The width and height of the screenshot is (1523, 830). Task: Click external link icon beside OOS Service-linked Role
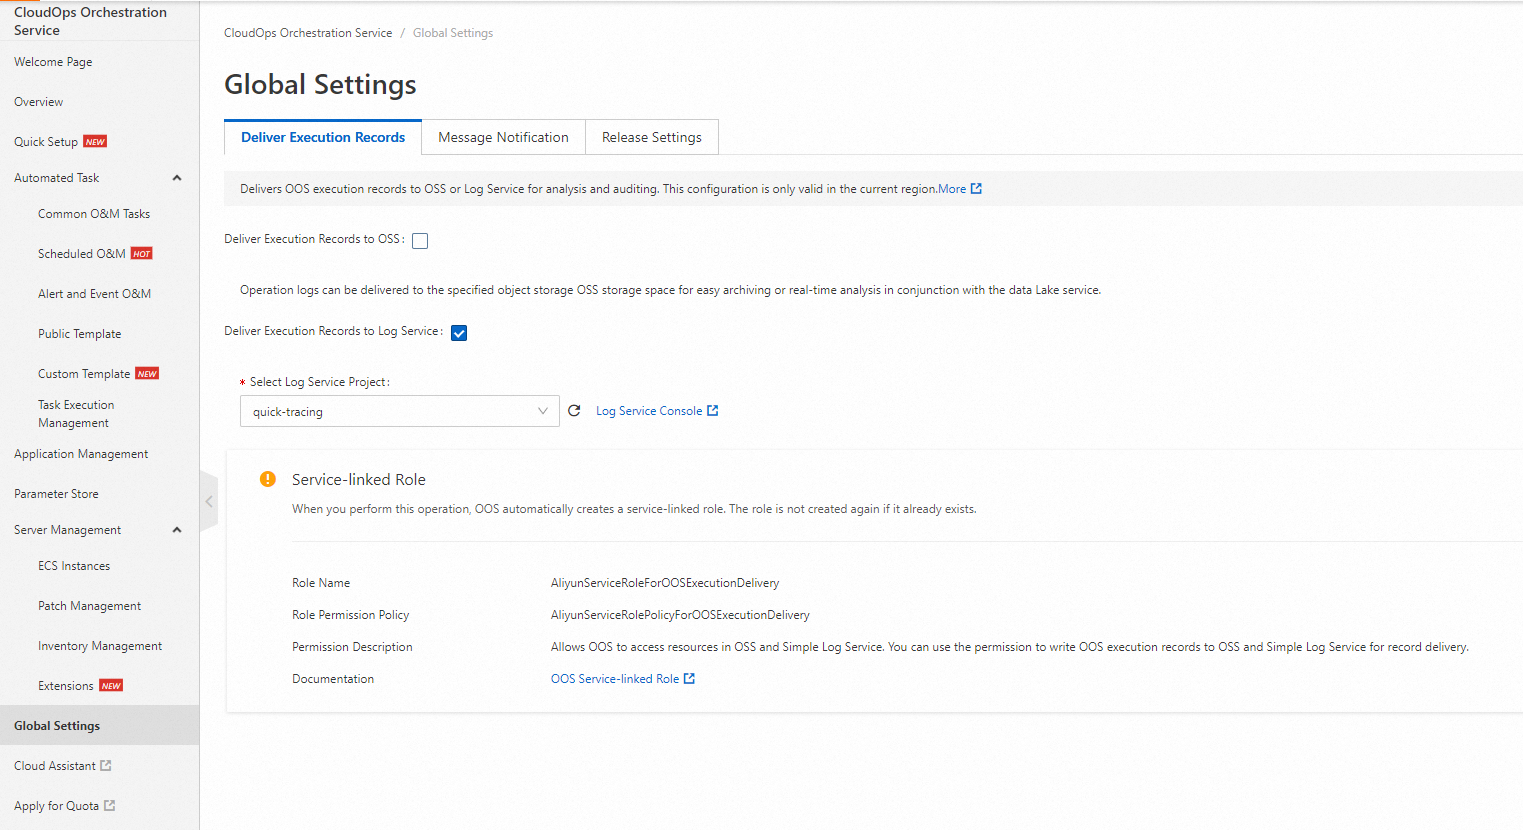(x=689, y=679)
